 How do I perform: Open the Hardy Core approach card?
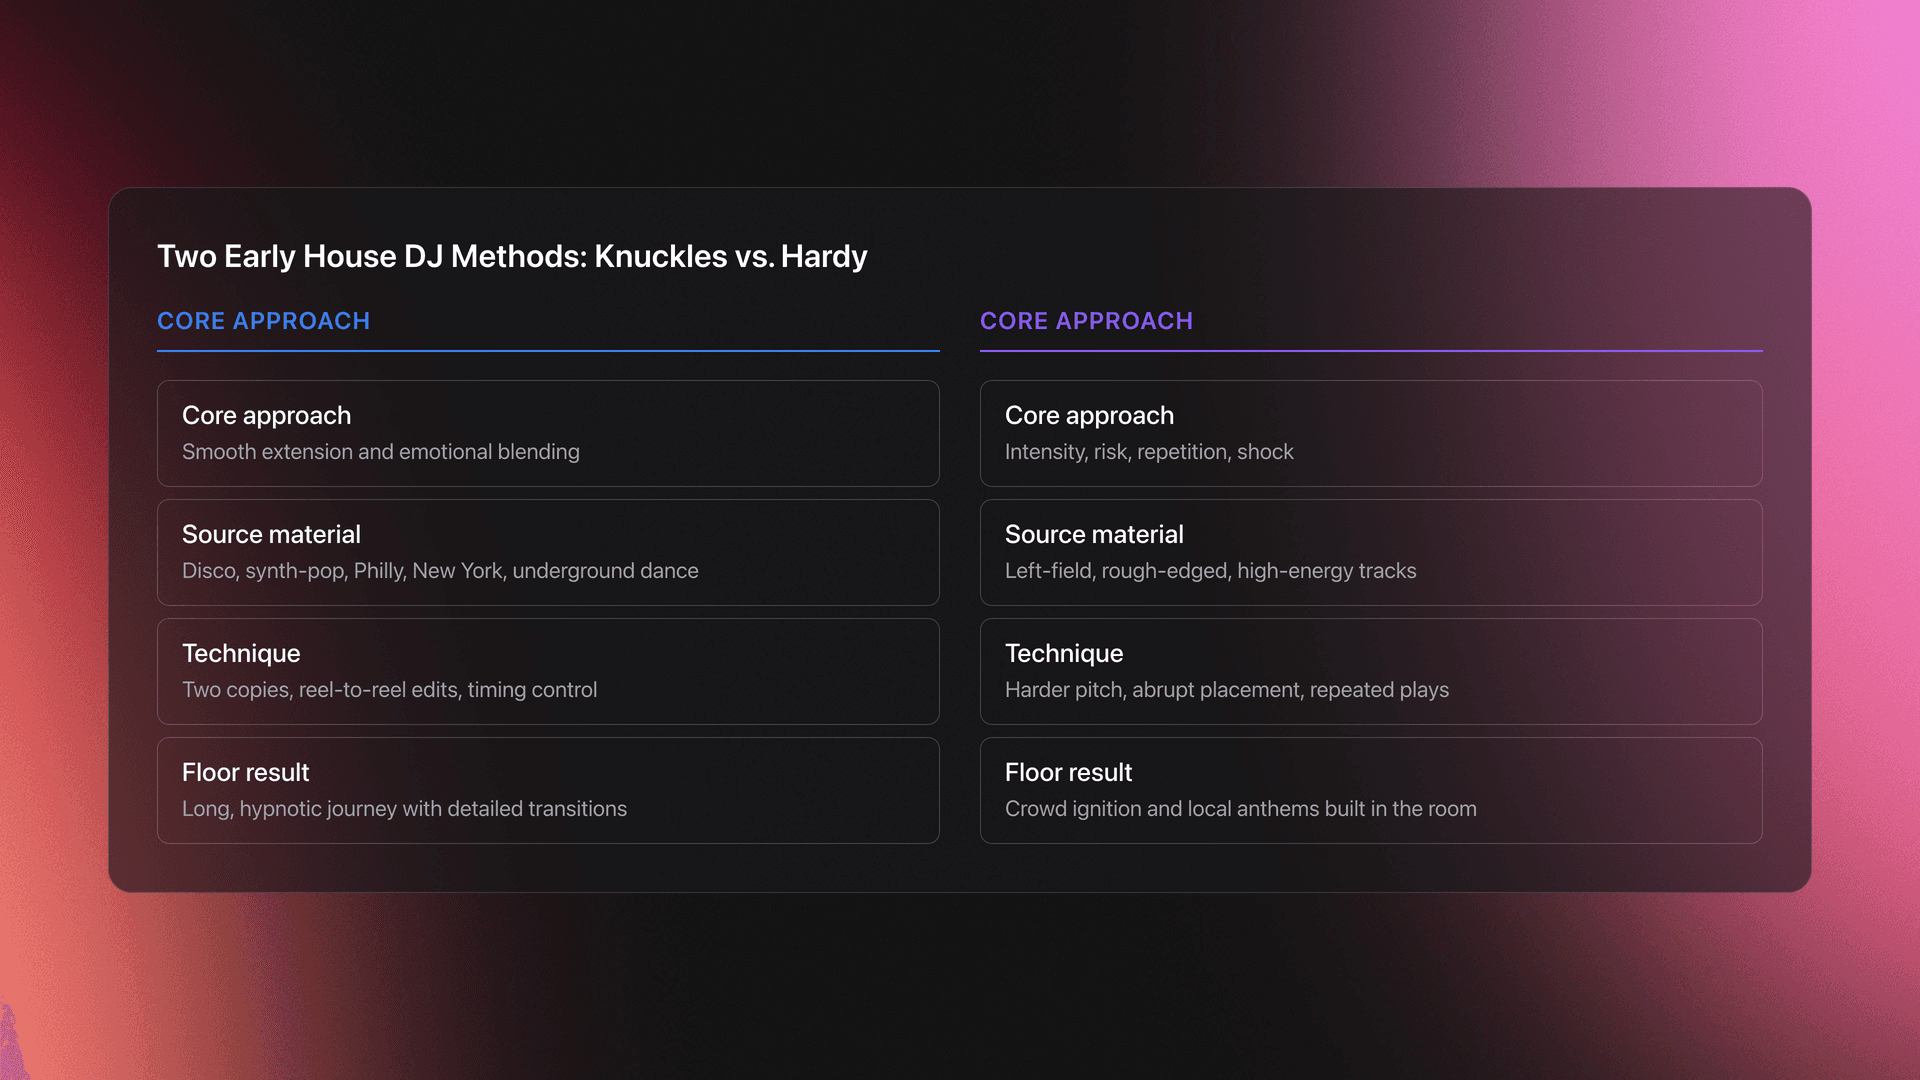[1371, 433]
